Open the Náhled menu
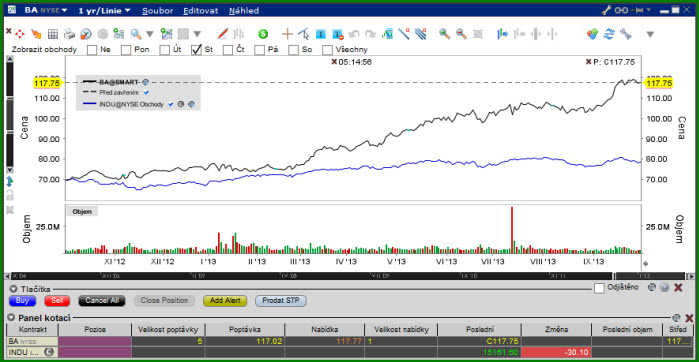699x362 pixels. (244, 11)
